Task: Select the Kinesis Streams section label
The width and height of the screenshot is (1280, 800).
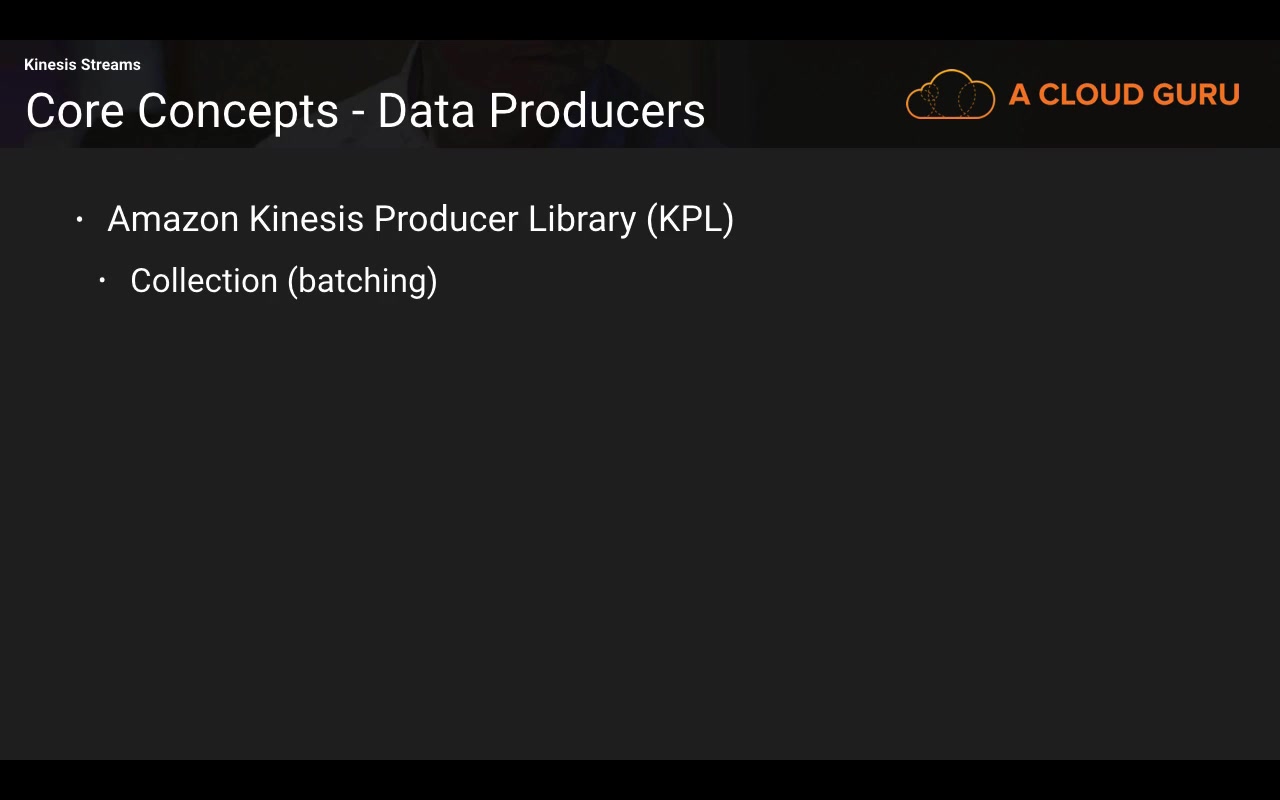Action: (x=82, y=65)
